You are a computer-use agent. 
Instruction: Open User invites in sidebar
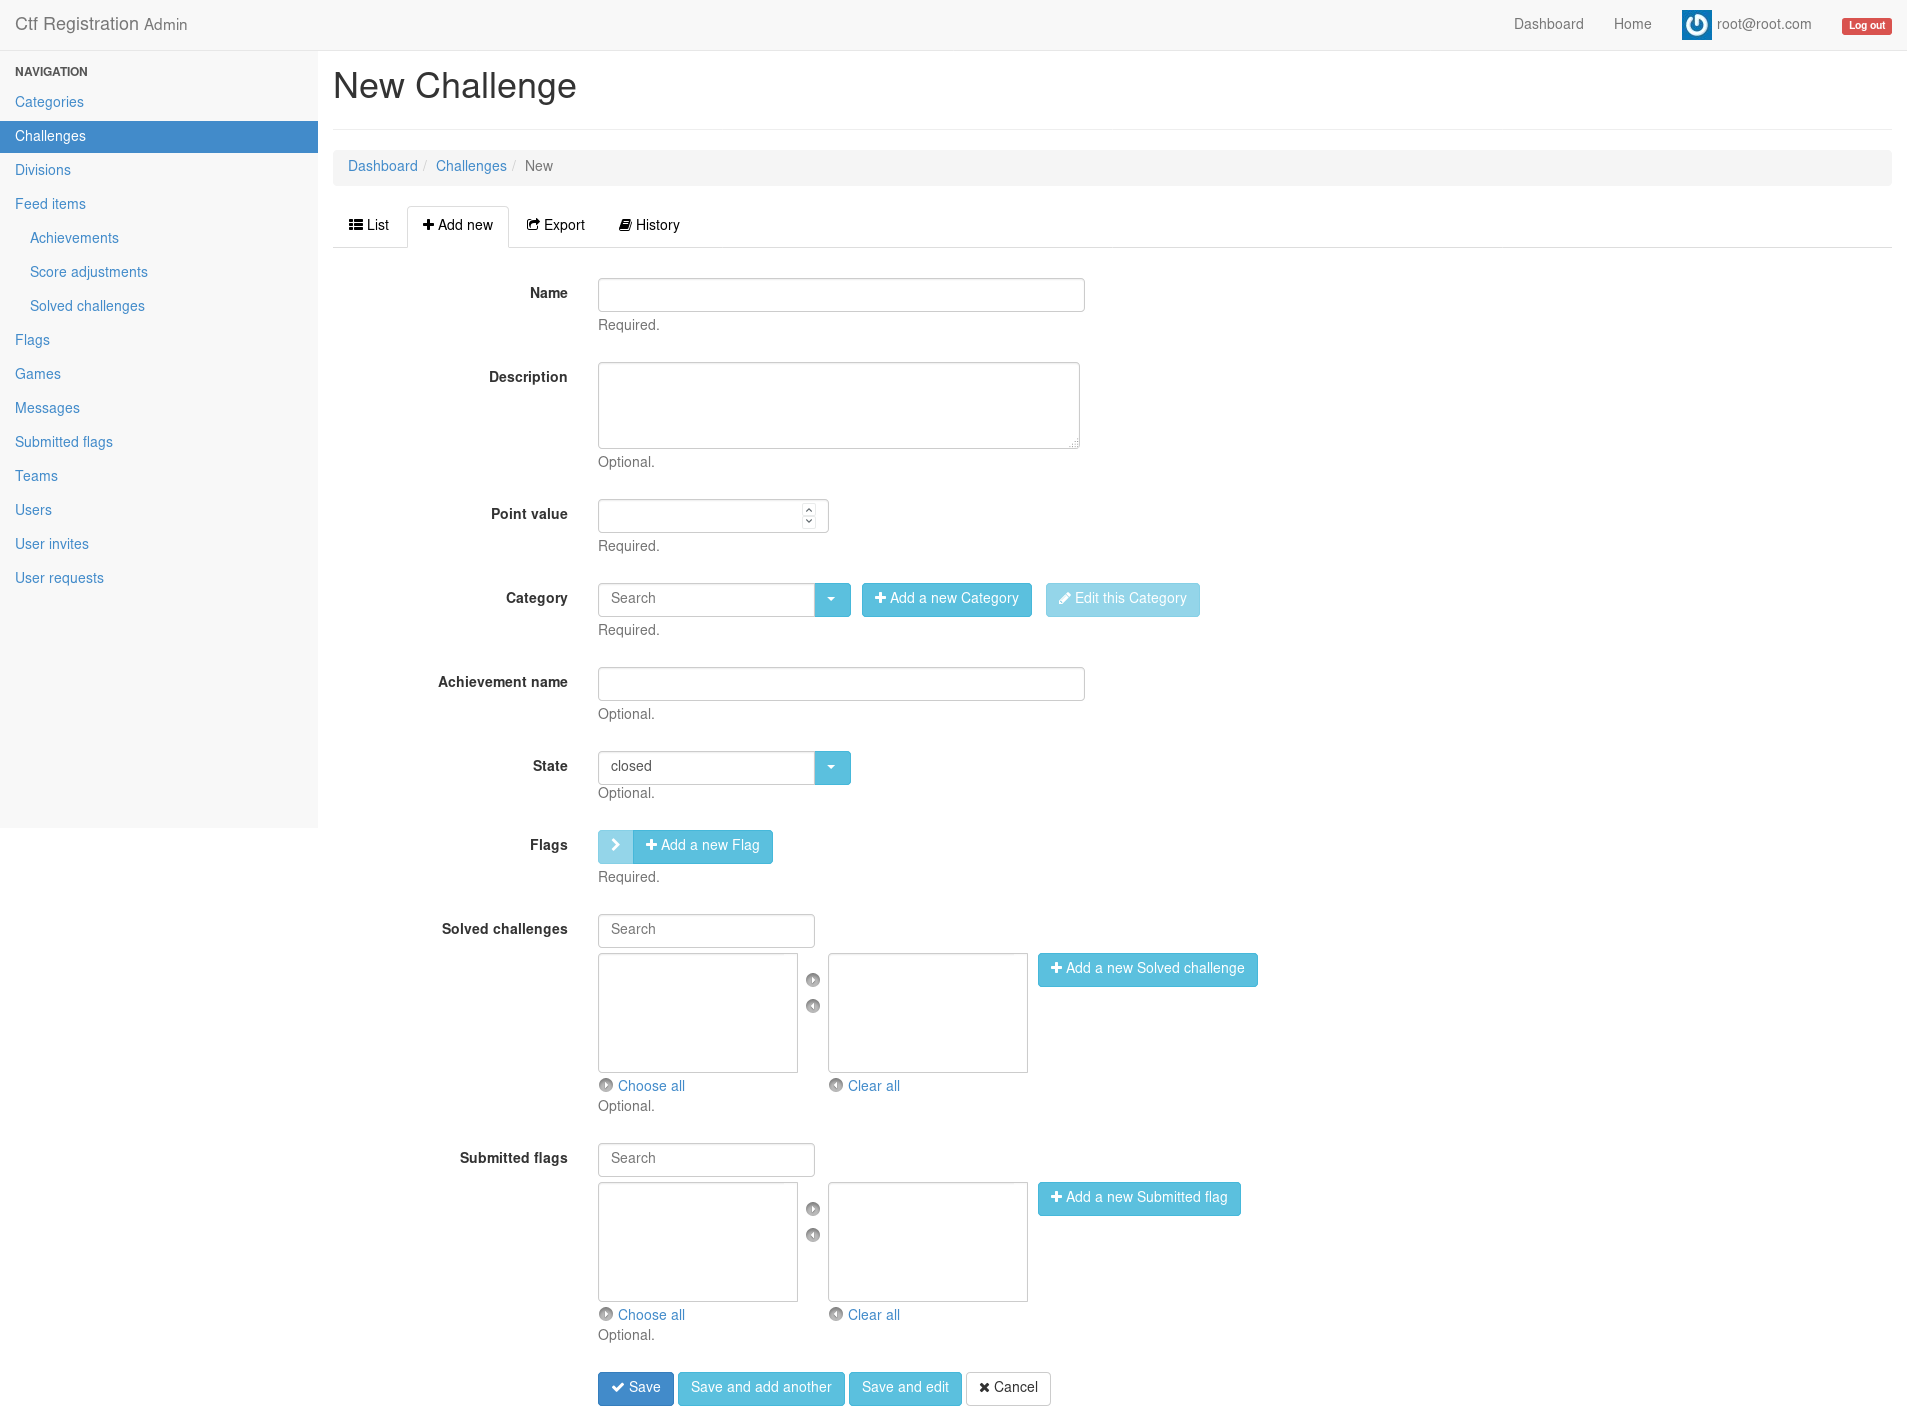[x=159, y=544]
